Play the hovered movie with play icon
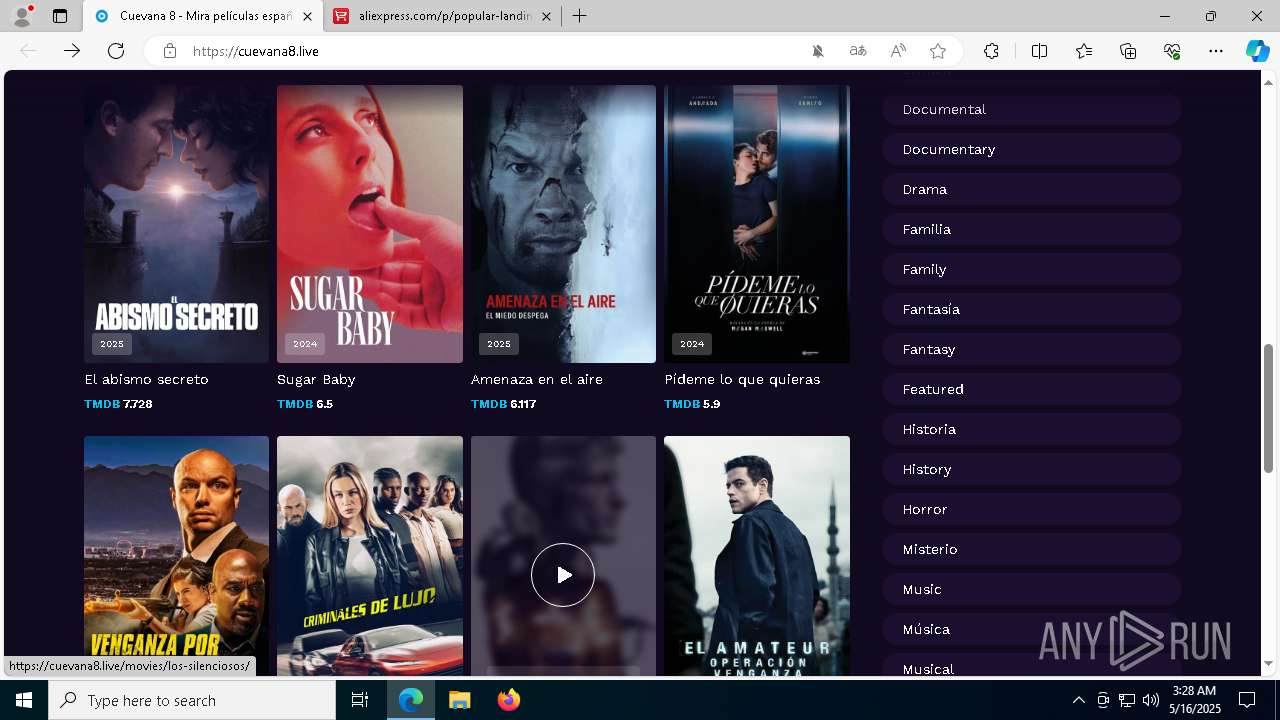This screenshot has width=1280, height=720. tap(563, 575)
